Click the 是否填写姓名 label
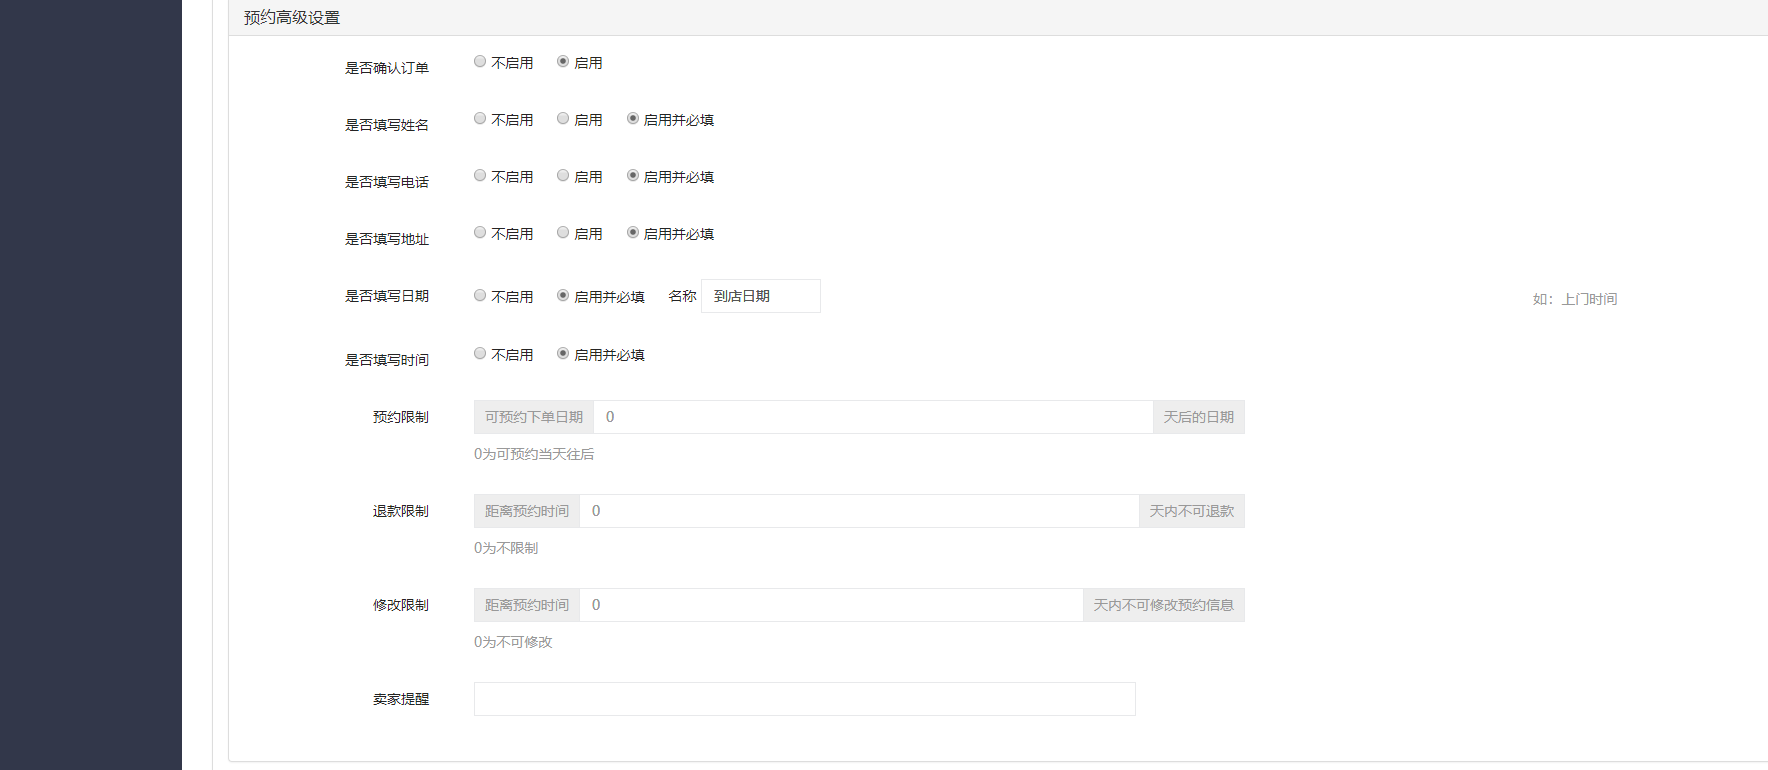This screenshot has width=1768, height=770. tap(387, 125)
